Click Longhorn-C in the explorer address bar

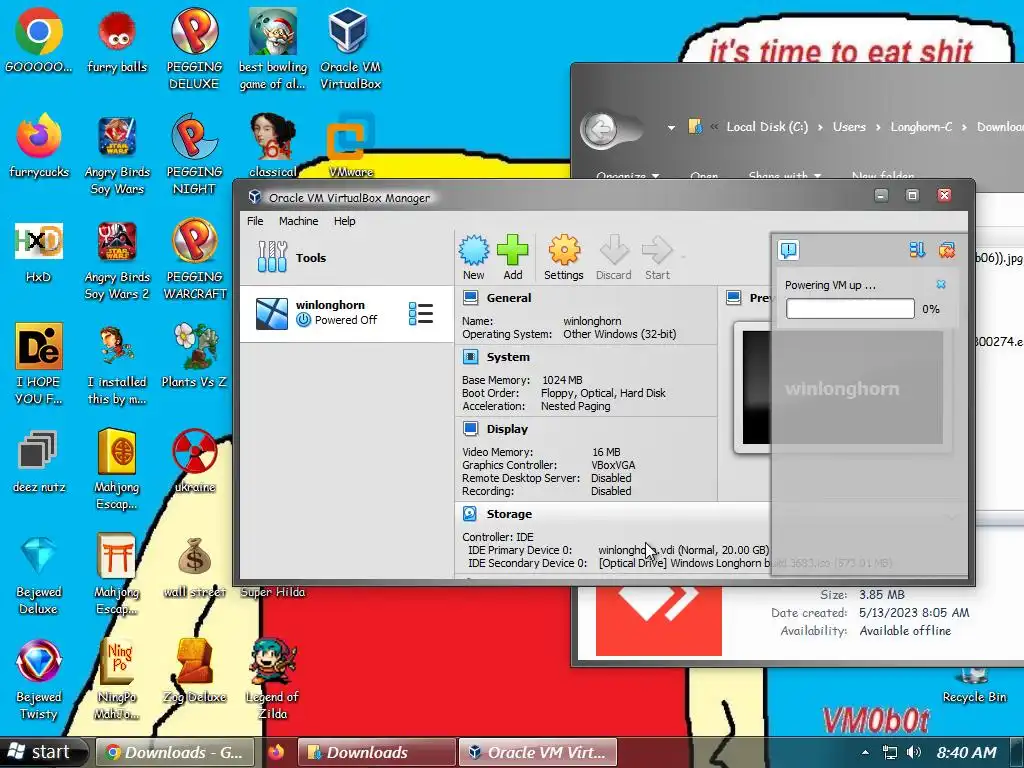(x=921, y=127)
